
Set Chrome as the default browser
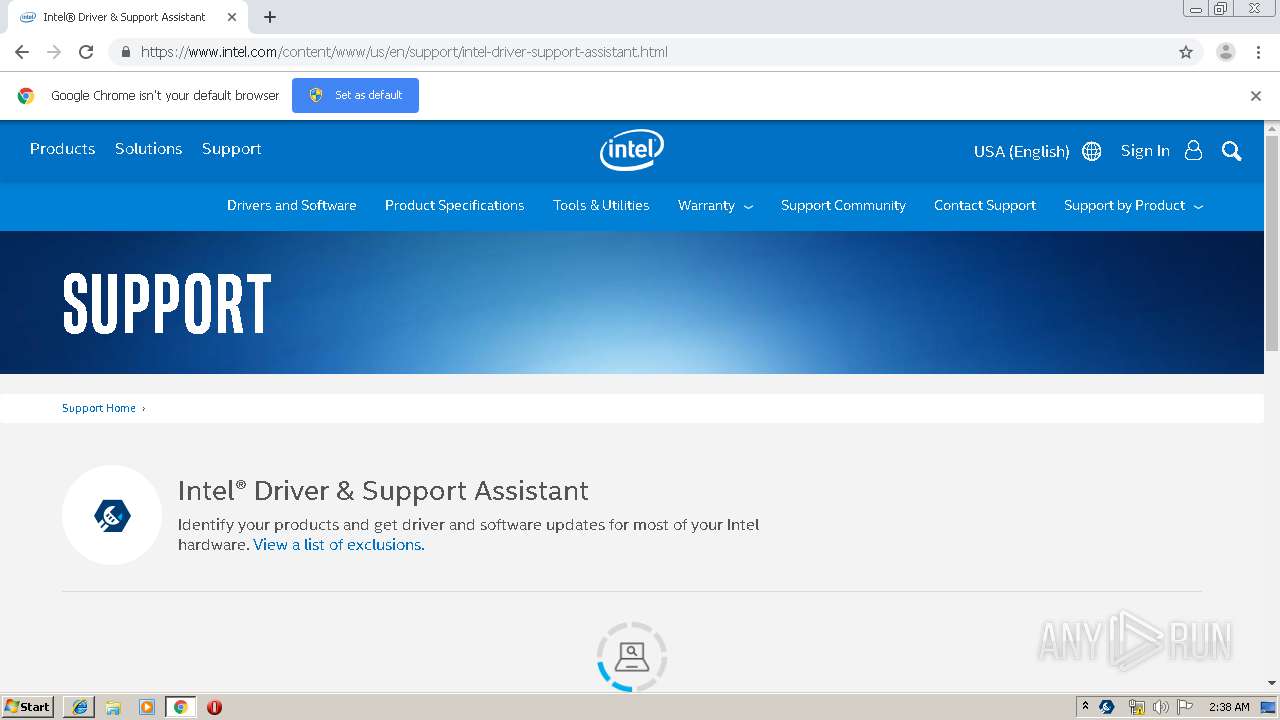point(355,95)
